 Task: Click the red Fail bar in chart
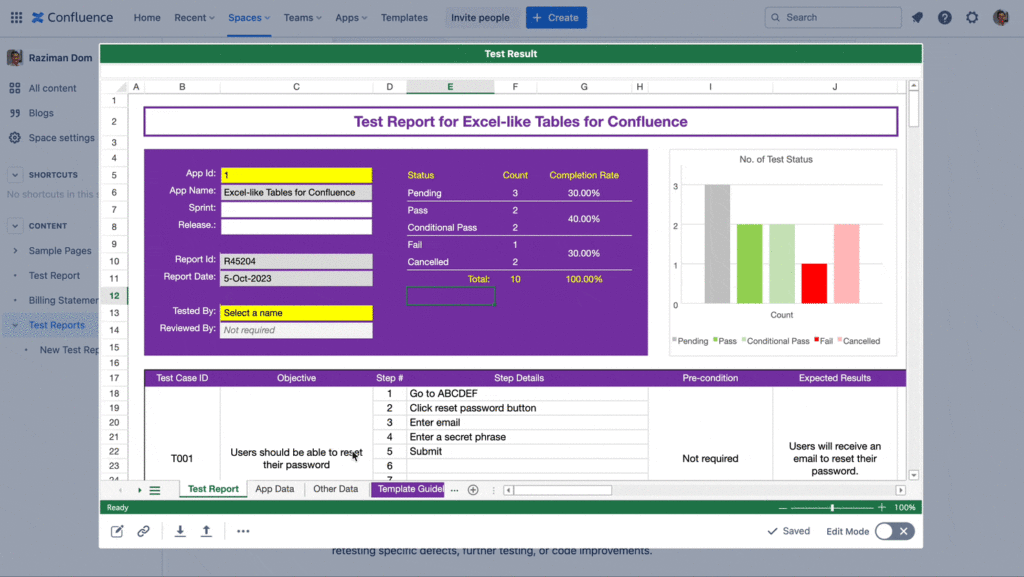click(814, 284)
